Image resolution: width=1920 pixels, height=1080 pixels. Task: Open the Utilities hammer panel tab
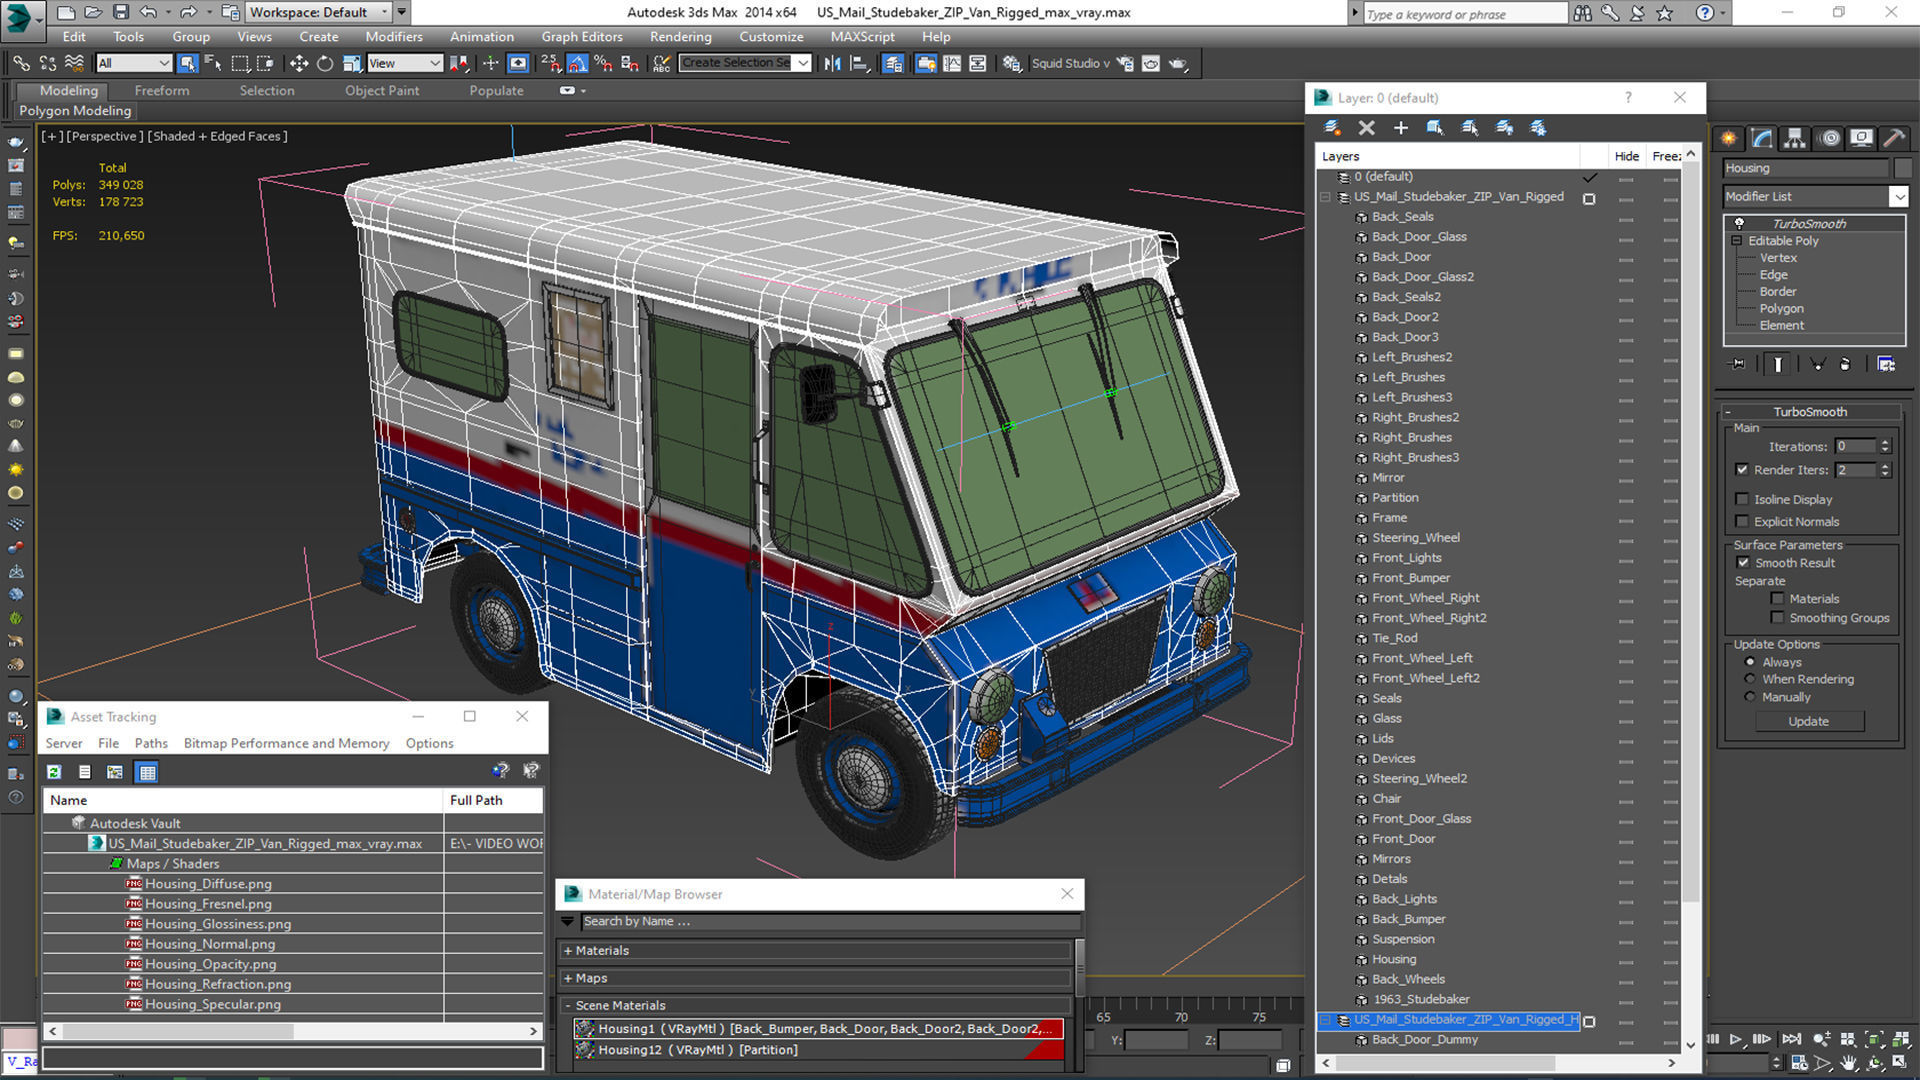[1892, 138]
